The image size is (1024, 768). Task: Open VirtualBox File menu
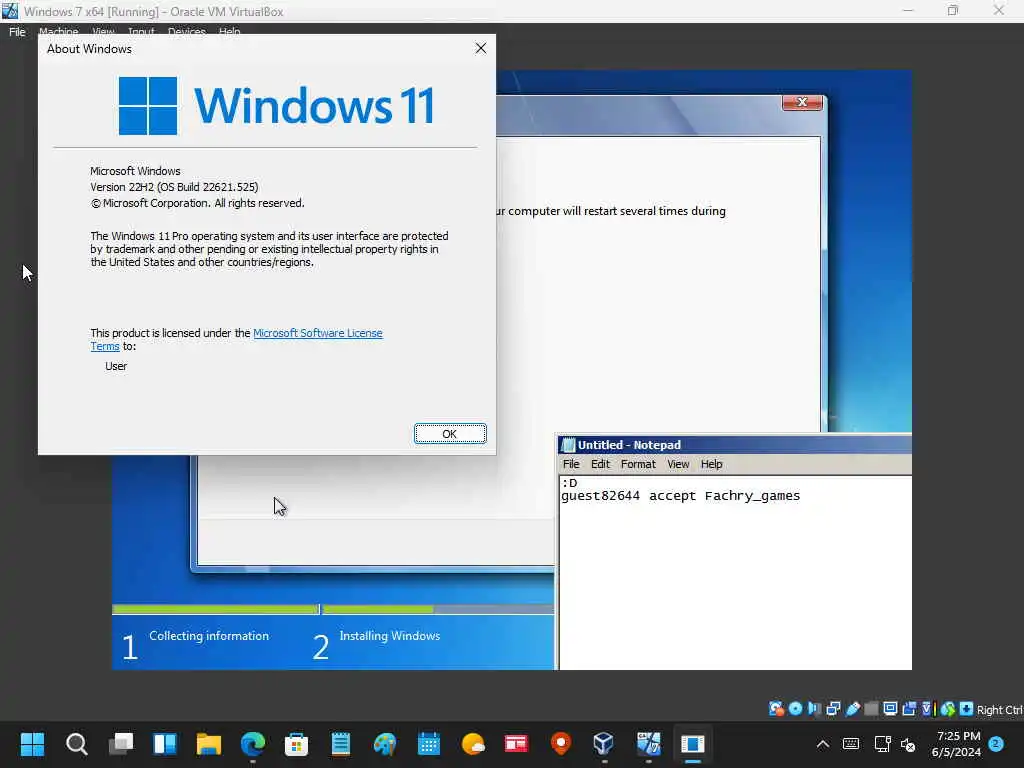tap(17, 31)
